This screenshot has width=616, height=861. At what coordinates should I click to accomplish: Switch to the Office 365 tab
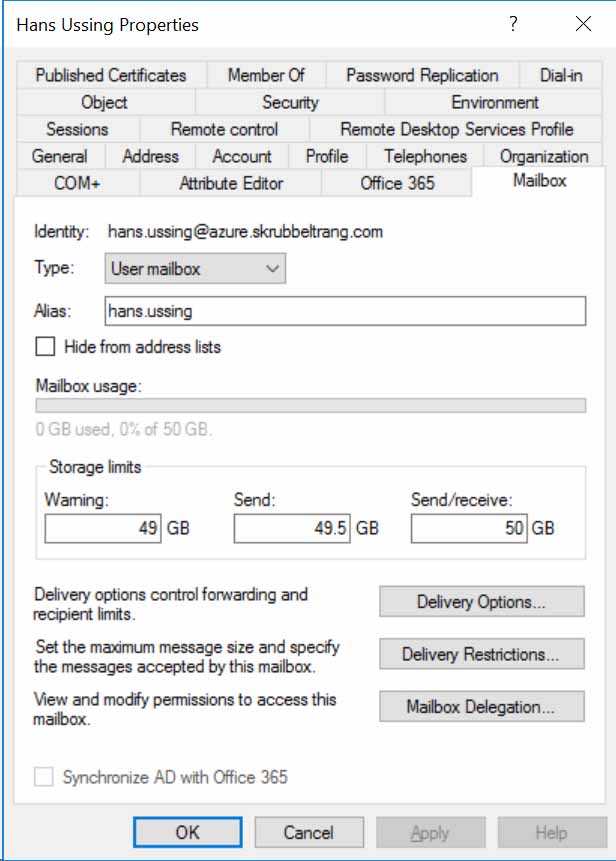point(398,183)
